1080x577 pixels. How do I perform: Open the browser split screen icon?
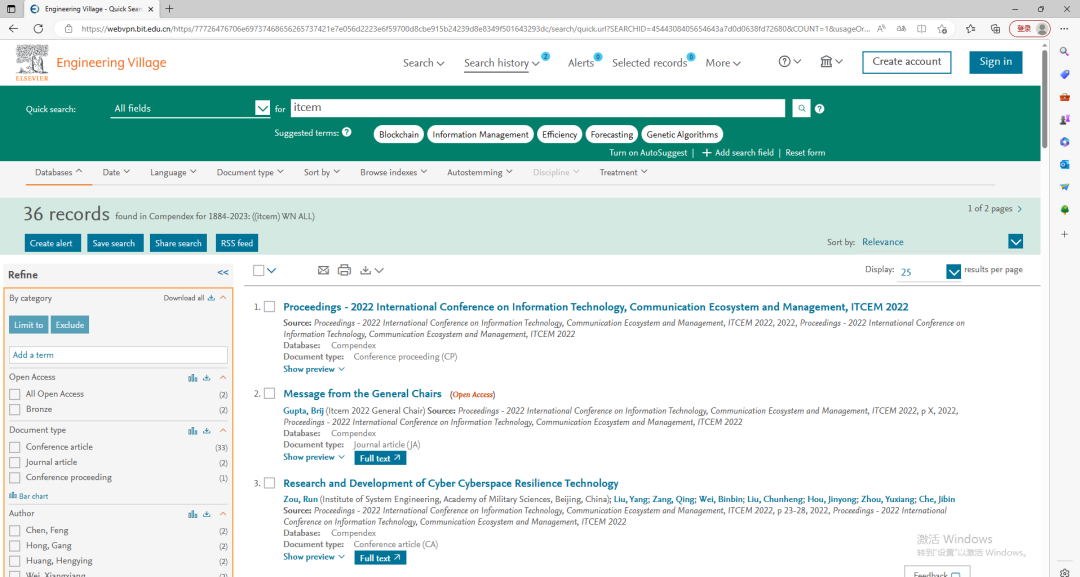click(x=922, y=28)
